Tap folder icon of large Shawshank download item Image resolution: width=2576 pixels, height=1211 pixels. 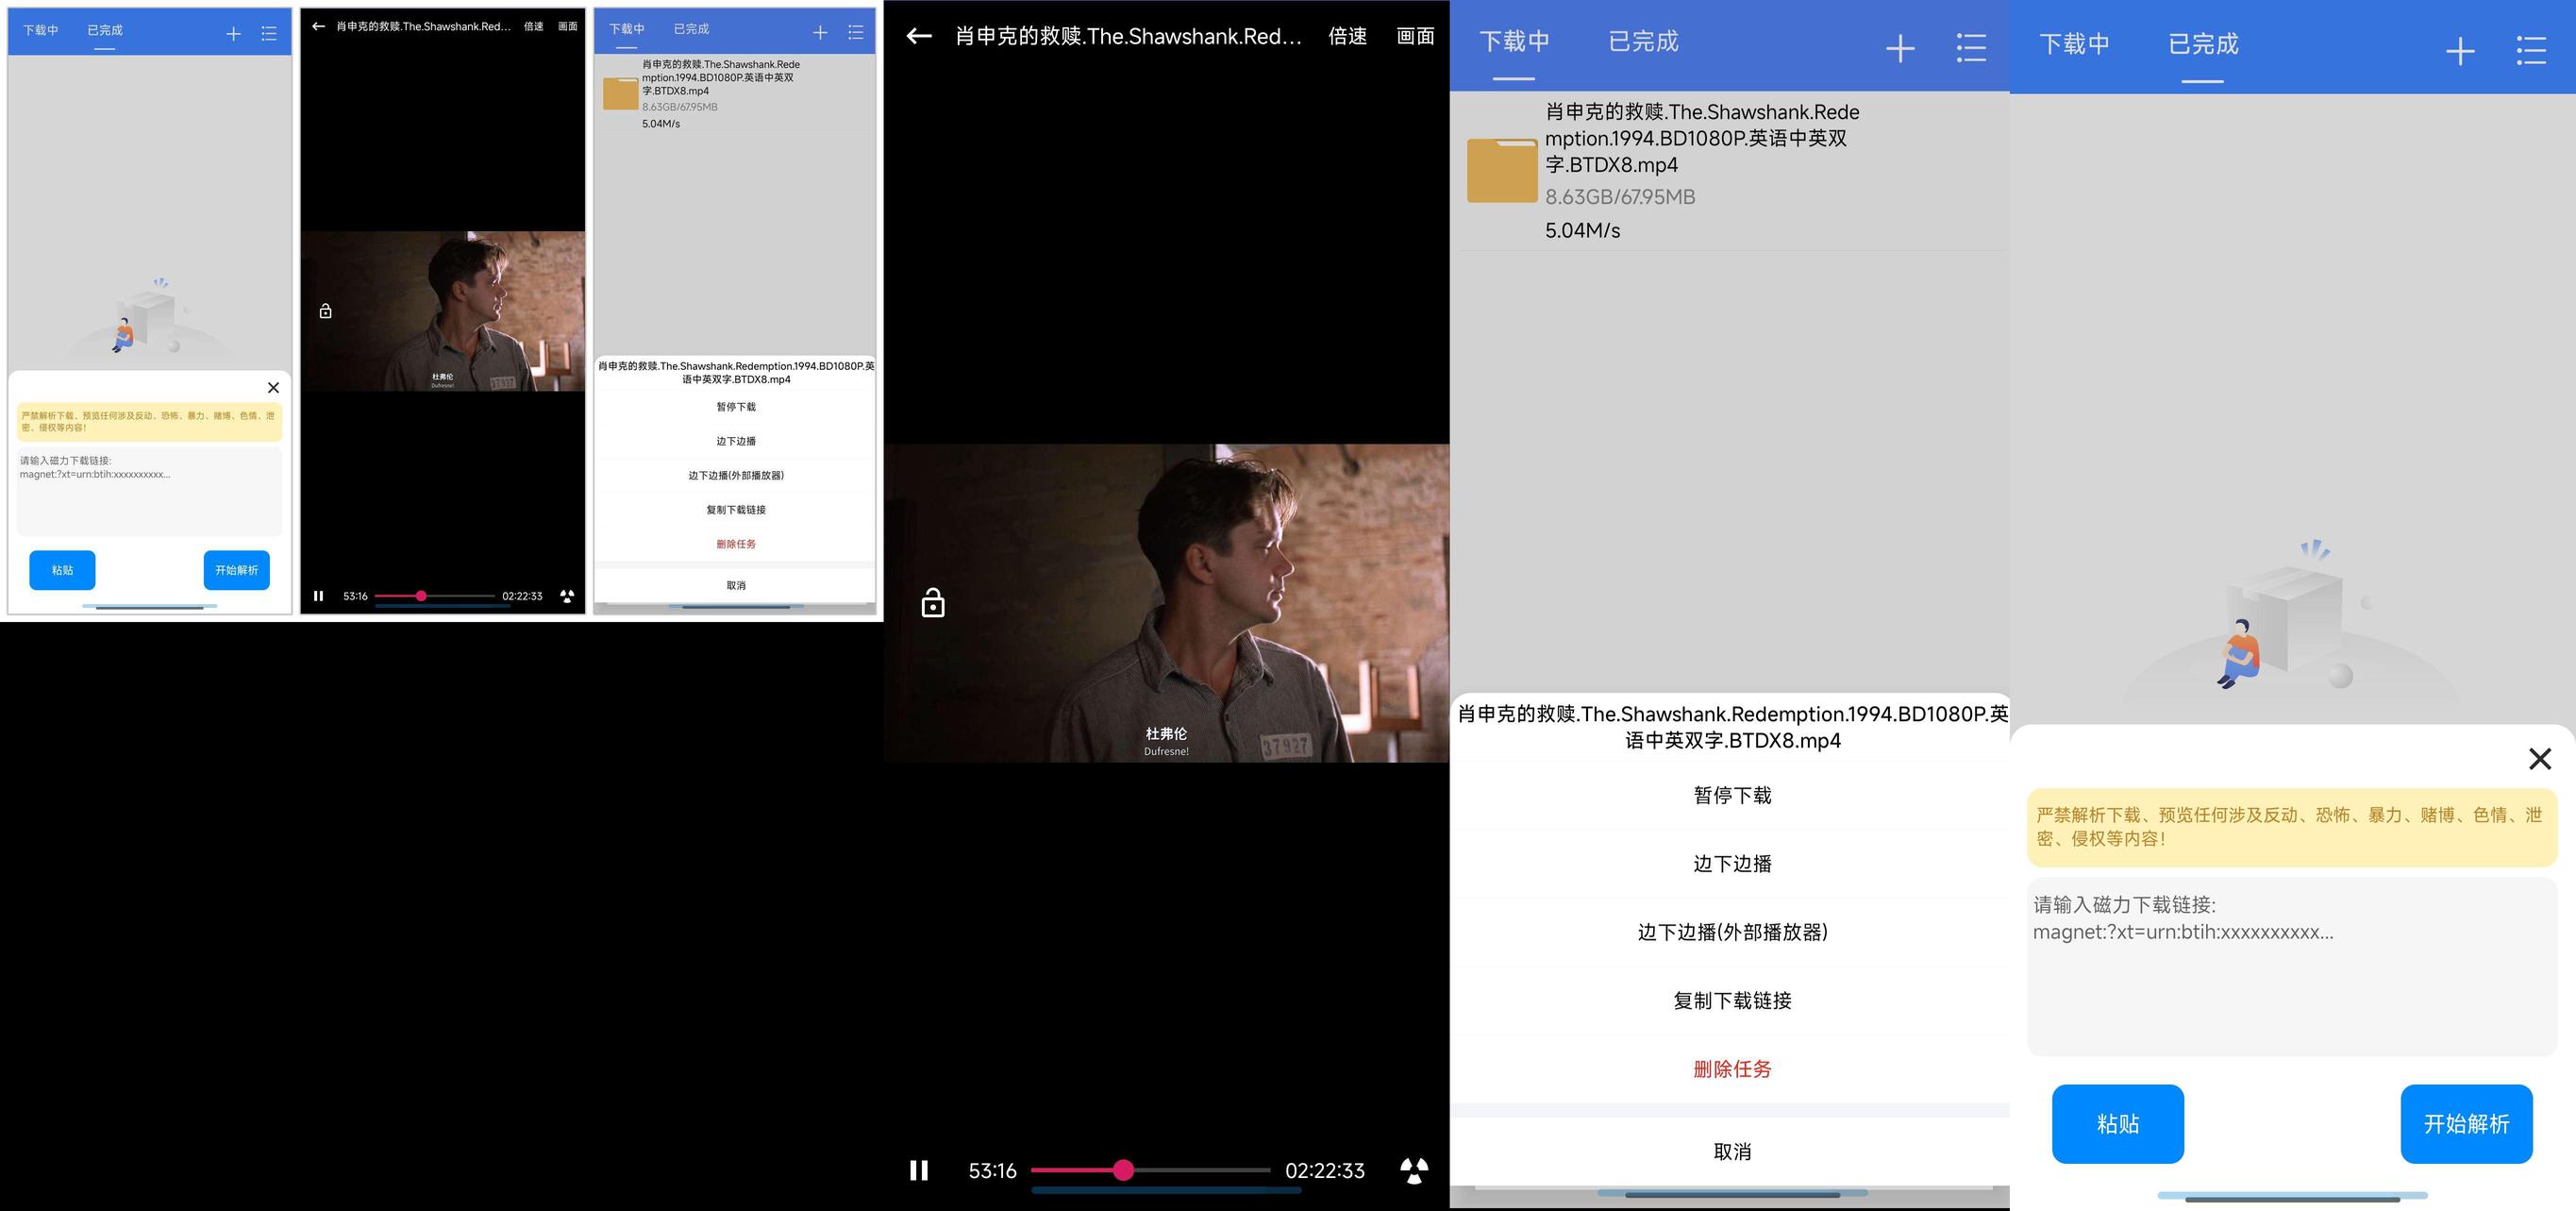1502,170
